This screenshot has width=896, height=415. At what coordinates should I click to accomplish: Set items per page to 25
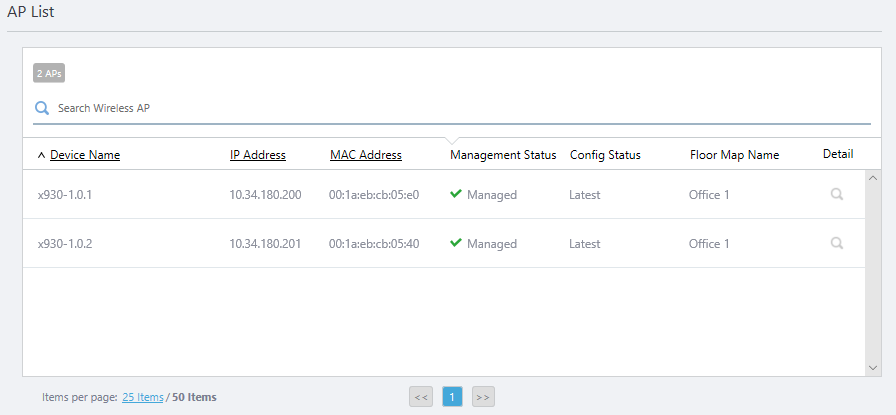pyautogui.click(x=143, y=397)
